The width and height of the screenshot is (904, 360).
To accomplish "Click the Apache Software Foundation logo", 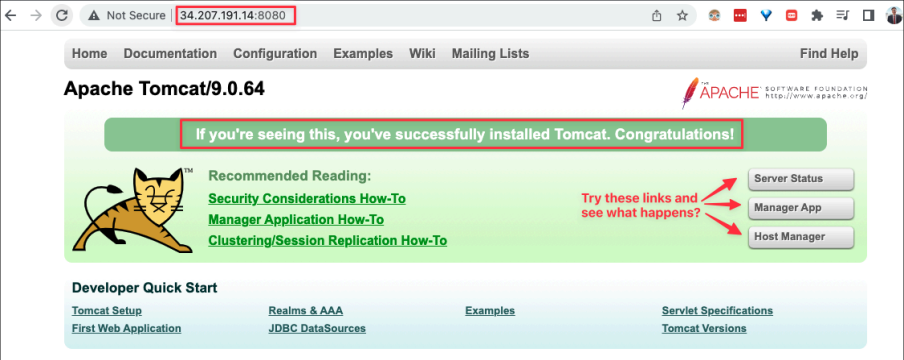I will [774, 93].
